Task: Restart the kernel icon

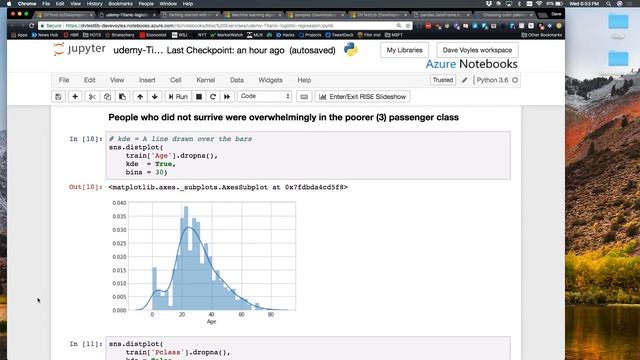Action: pos(213,97)
